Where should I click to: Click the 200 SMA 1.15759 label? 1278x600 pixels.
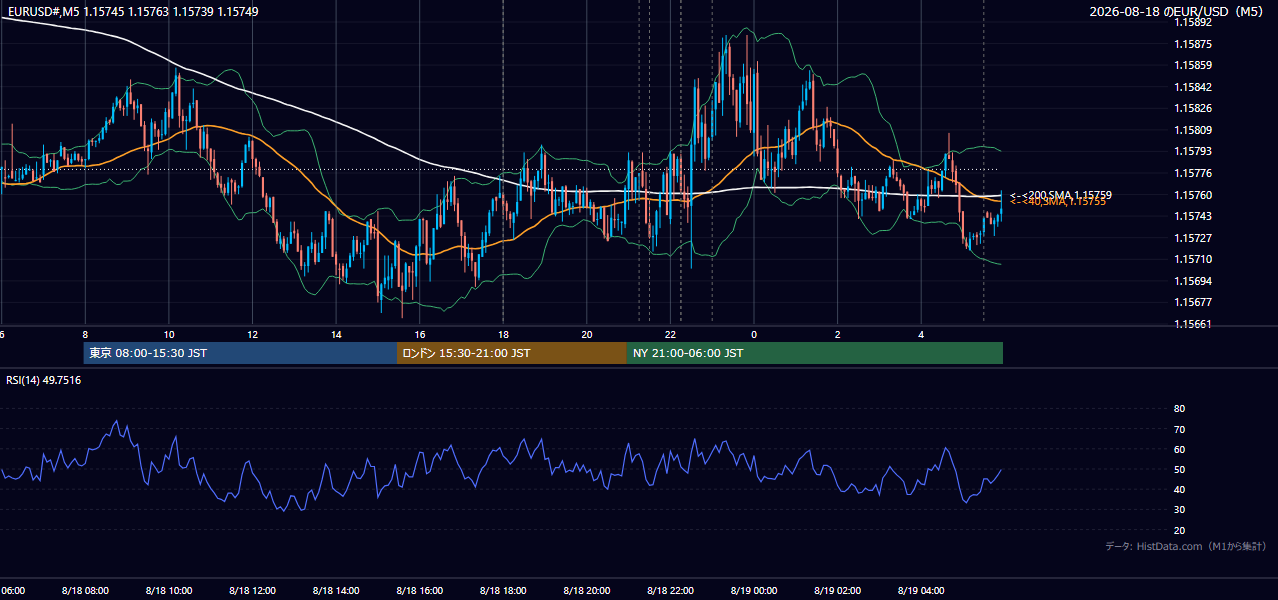click(x=1060, y=194)
